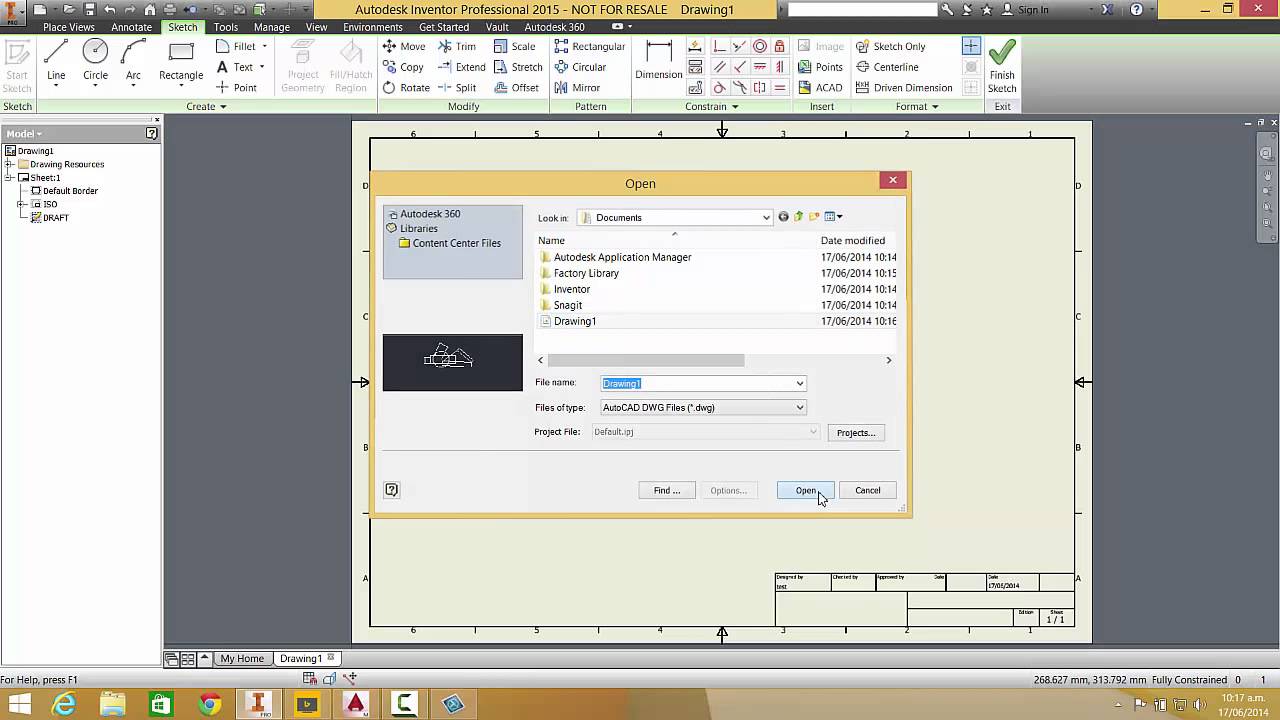The width and height of the screenshot is (1280, 720).
Task: Toggle Driven Dimension format option
Action: [x=904, y=87]
